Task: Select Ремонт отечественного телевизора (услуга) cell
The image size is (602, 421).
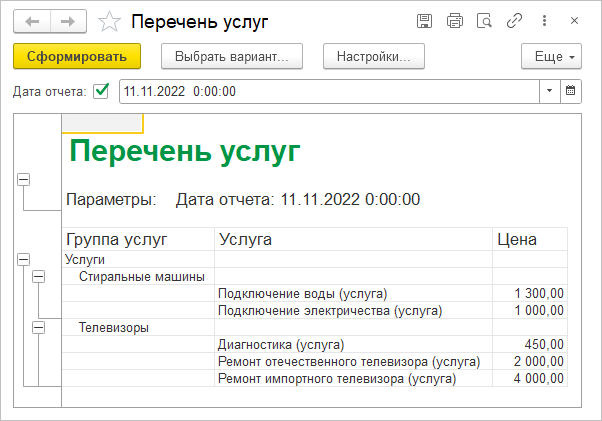Action: (353, 362)
